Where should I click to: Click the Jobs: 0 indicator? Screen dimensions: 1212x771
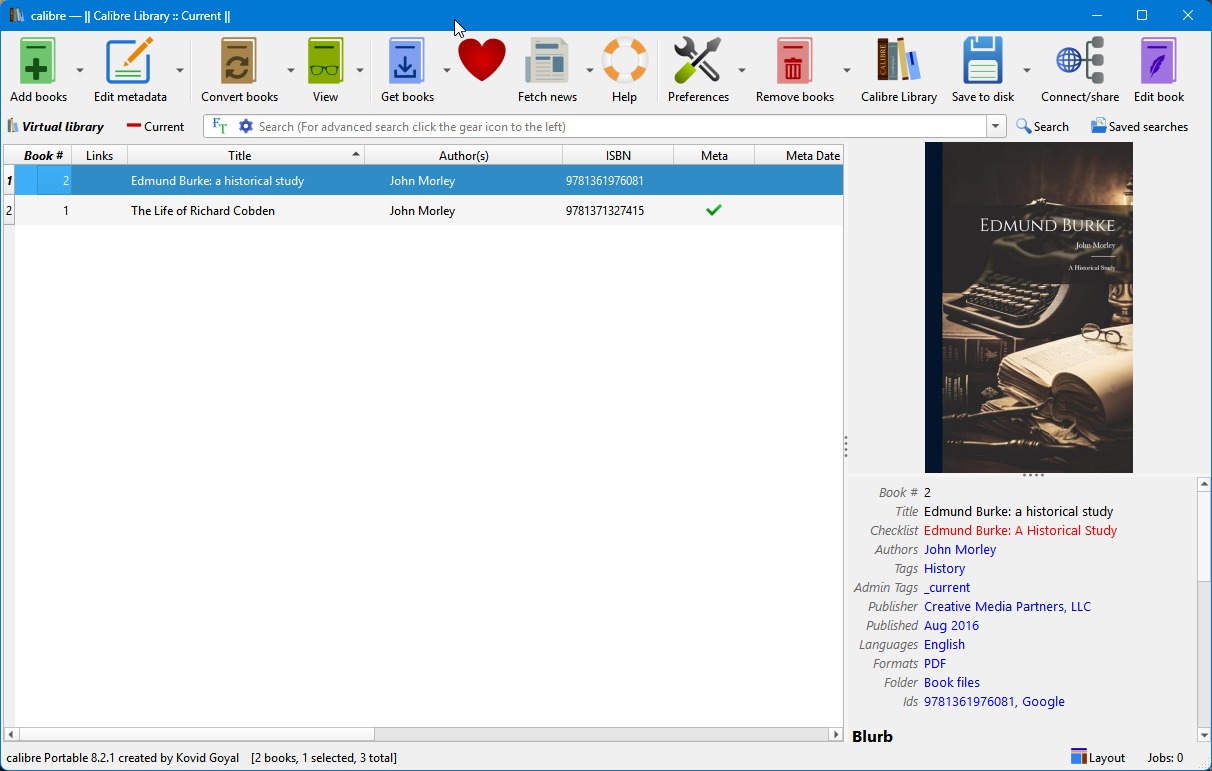[1165, 758]
